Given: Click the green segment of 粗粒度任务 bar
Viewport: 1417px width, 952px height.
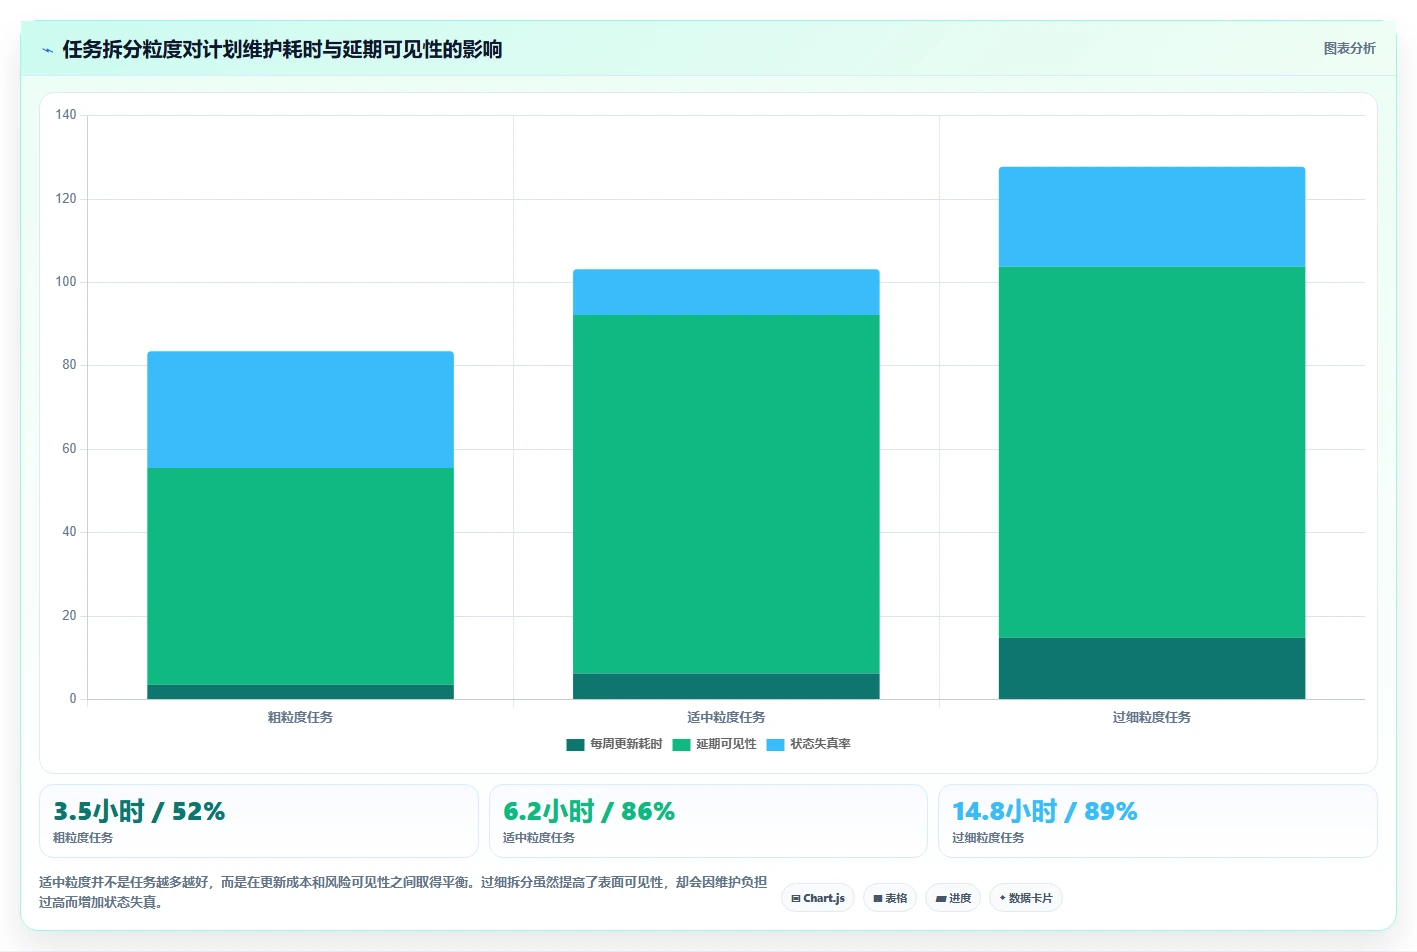Looking at the screenshot, I should click(300, 576).
